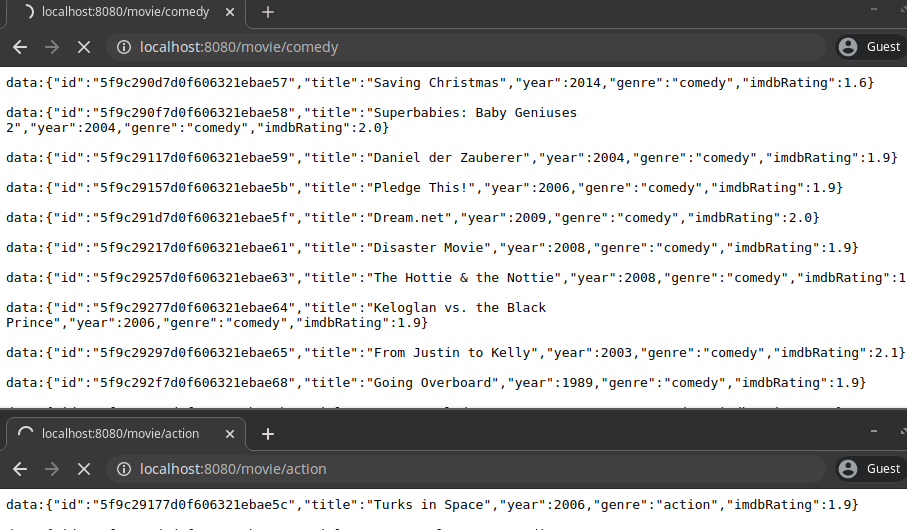Screen dimensions: 907x530
Task: Click the forward arrow in the action window
Action: pos(51,469)
